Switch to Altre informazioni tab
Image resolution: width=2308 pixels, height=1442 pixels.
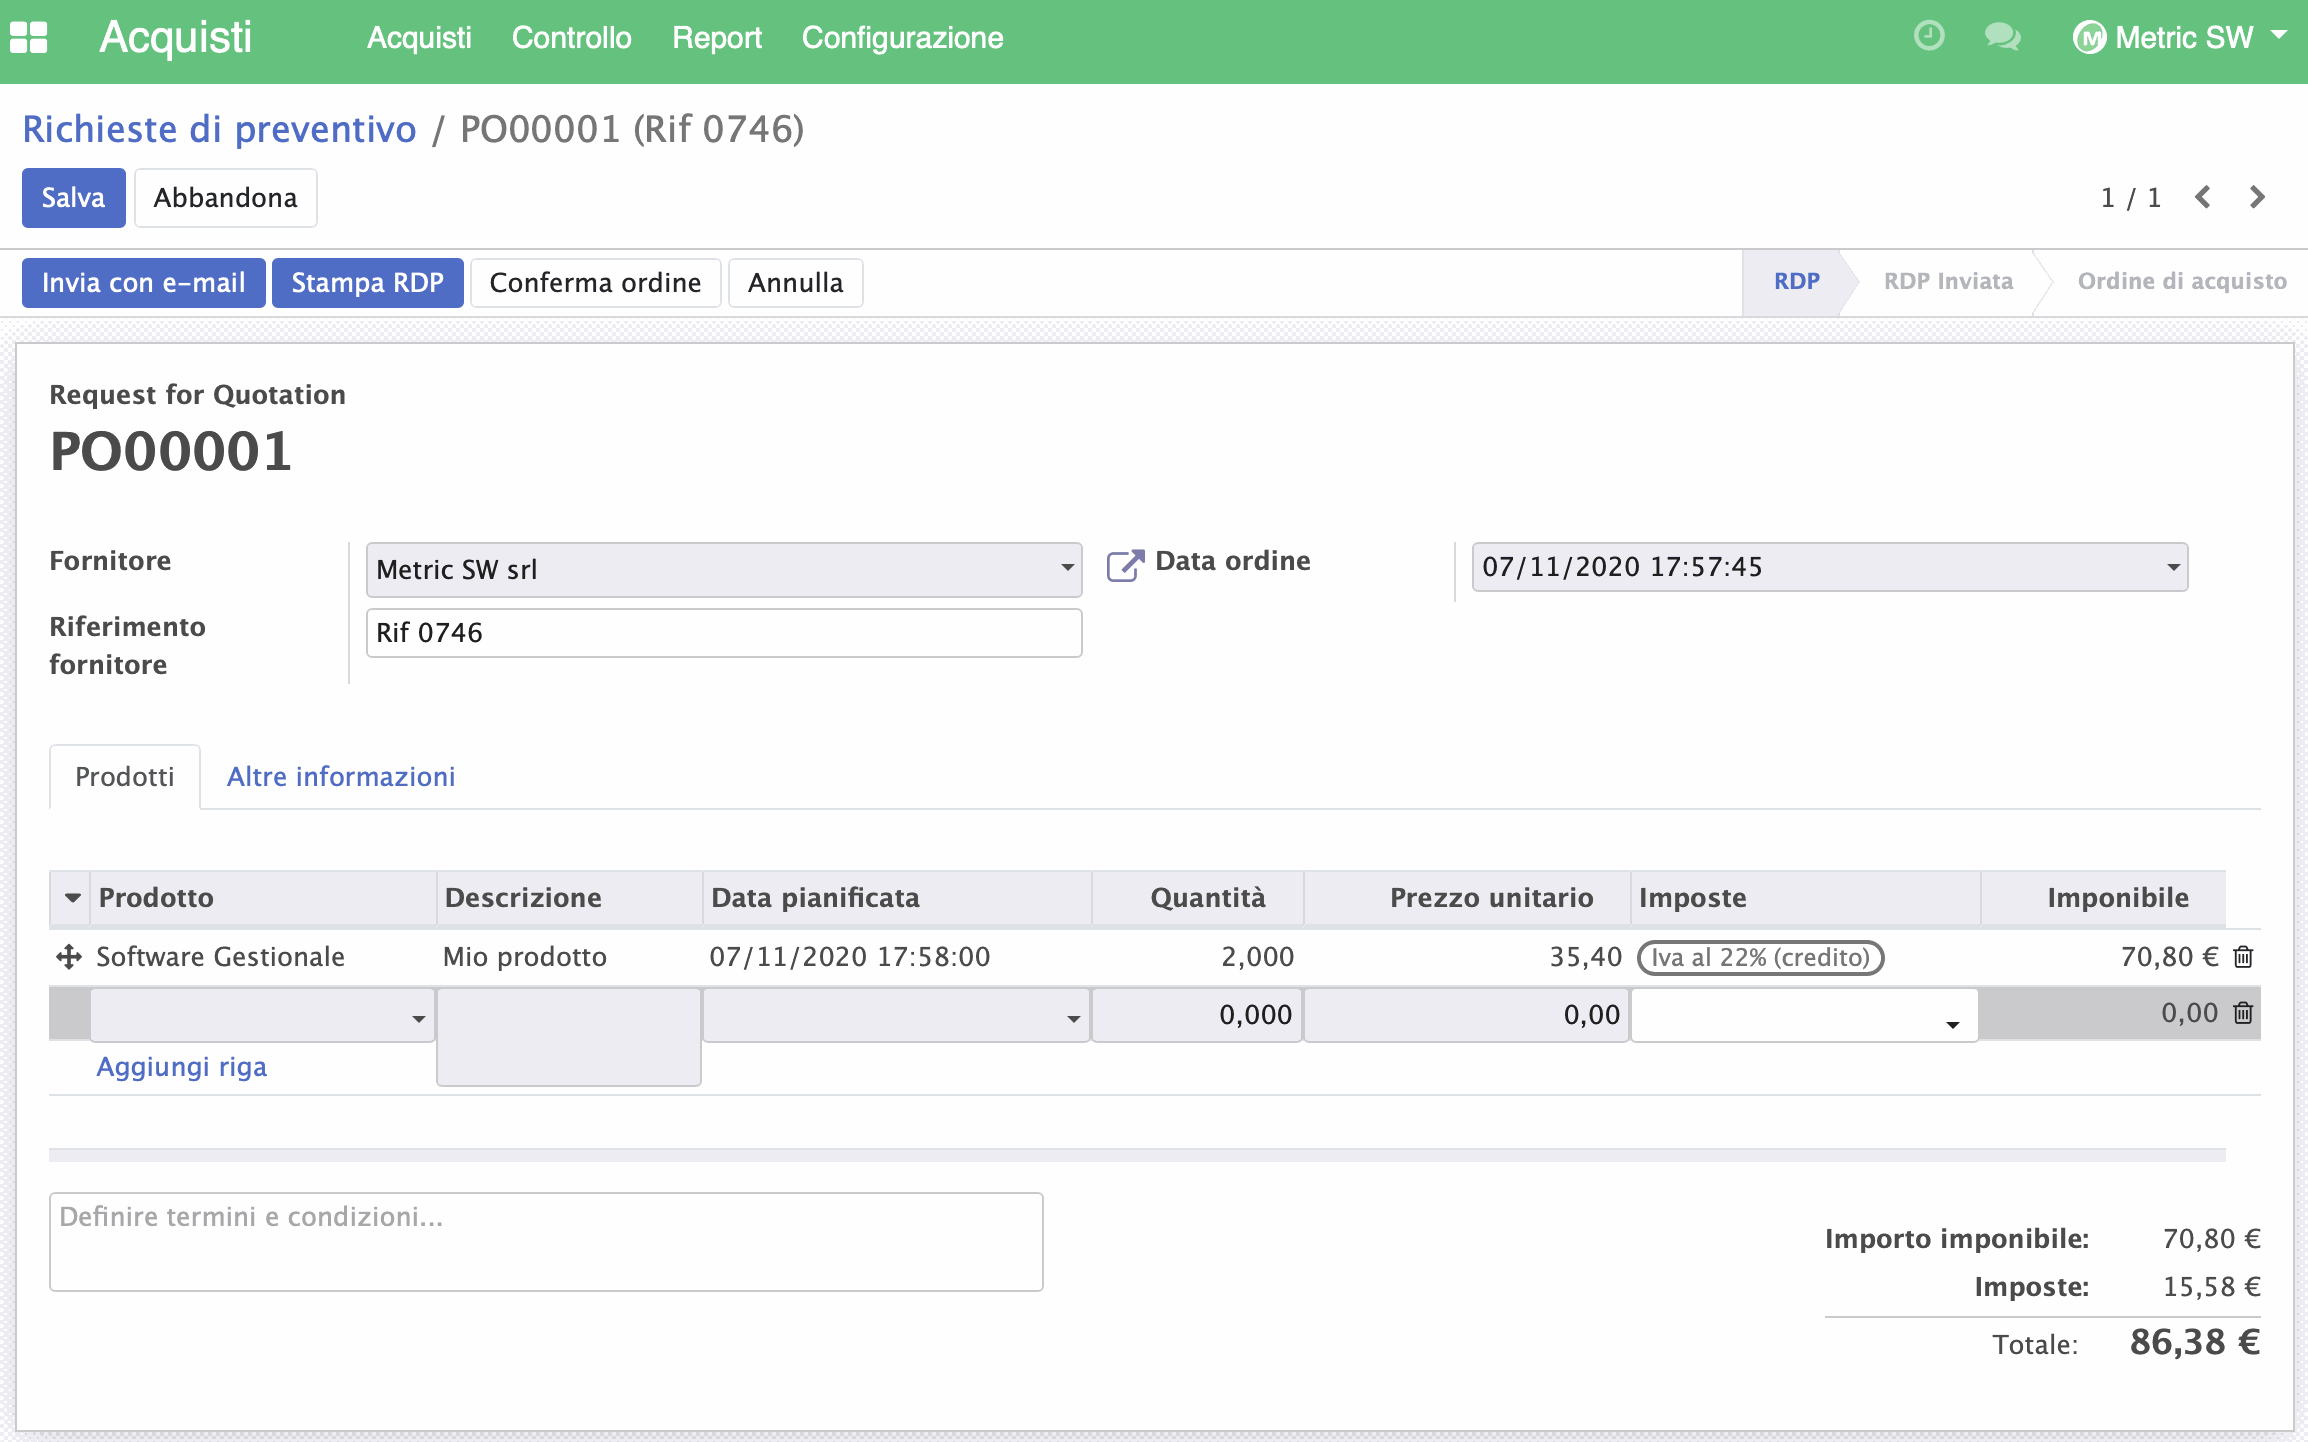click(341, 777)
